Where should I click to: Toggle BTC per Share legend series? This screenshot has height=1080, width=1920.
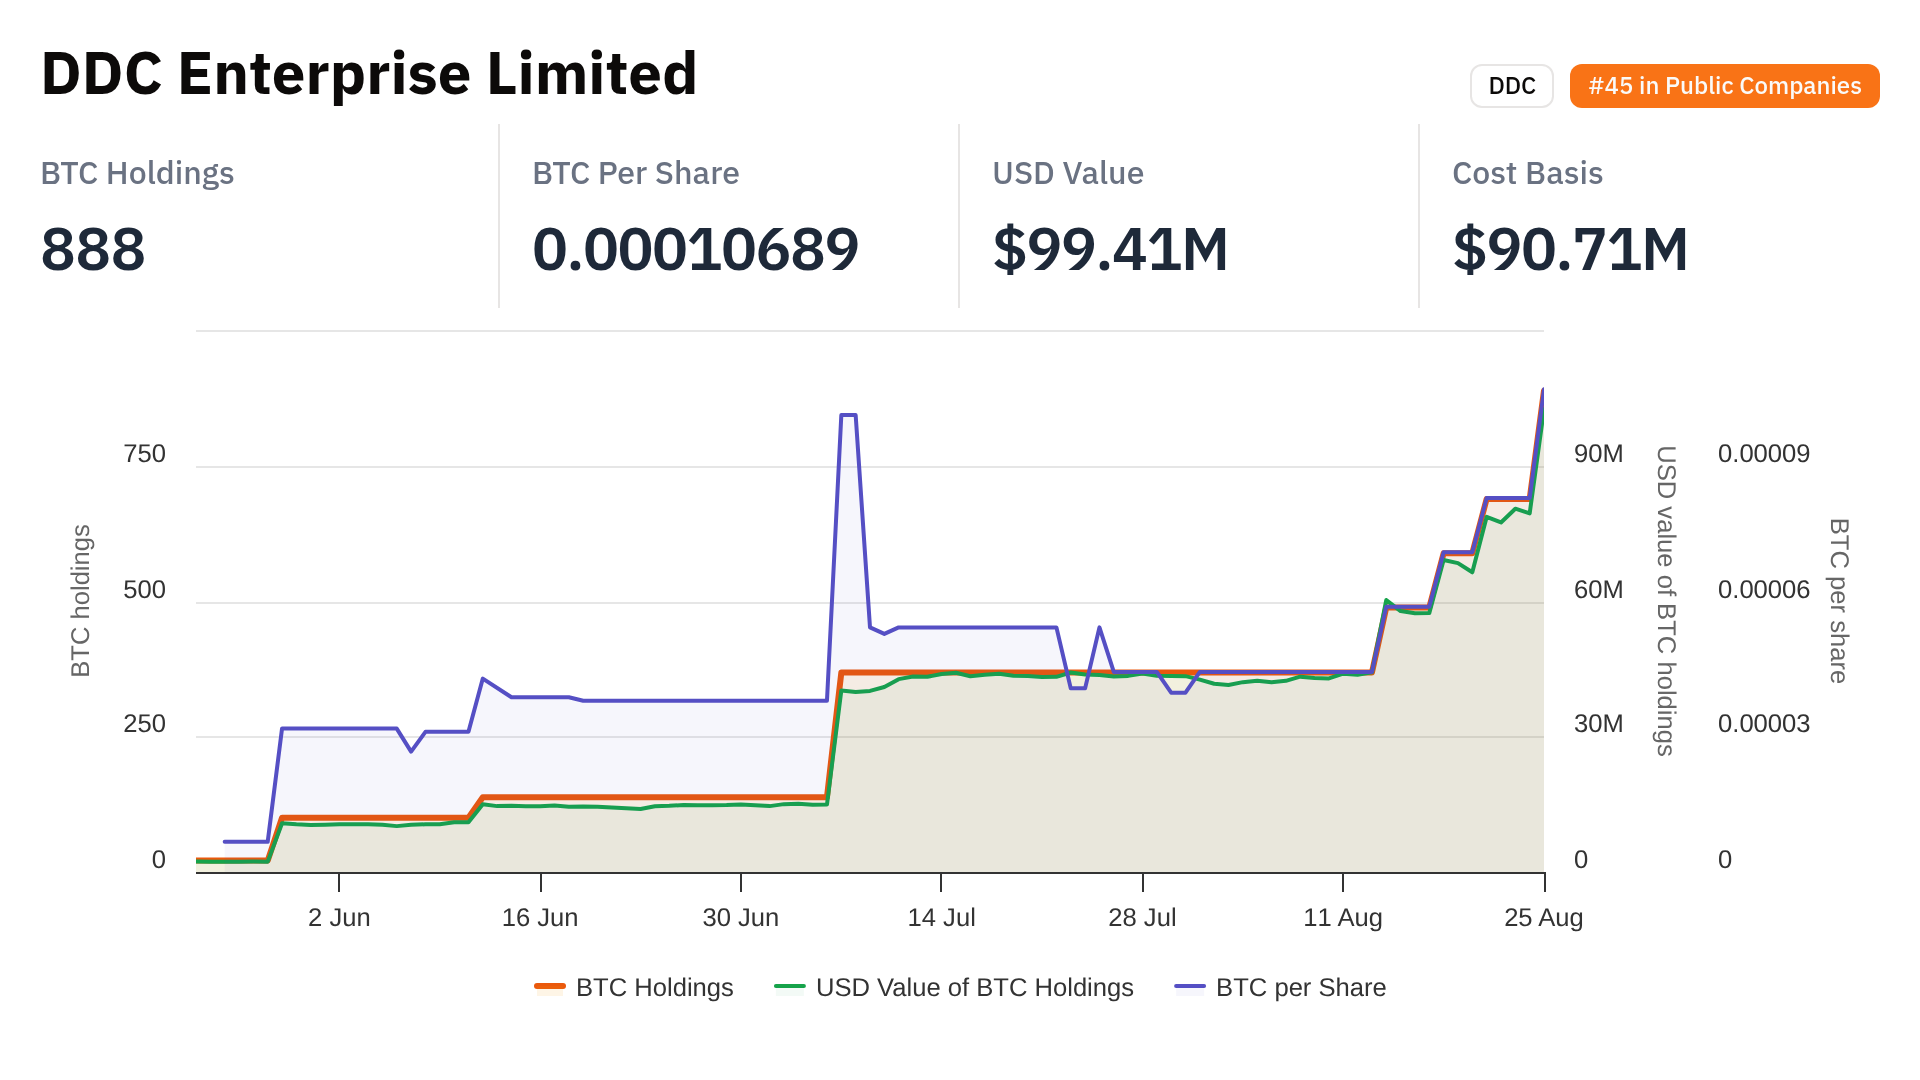pos(1300,987)
